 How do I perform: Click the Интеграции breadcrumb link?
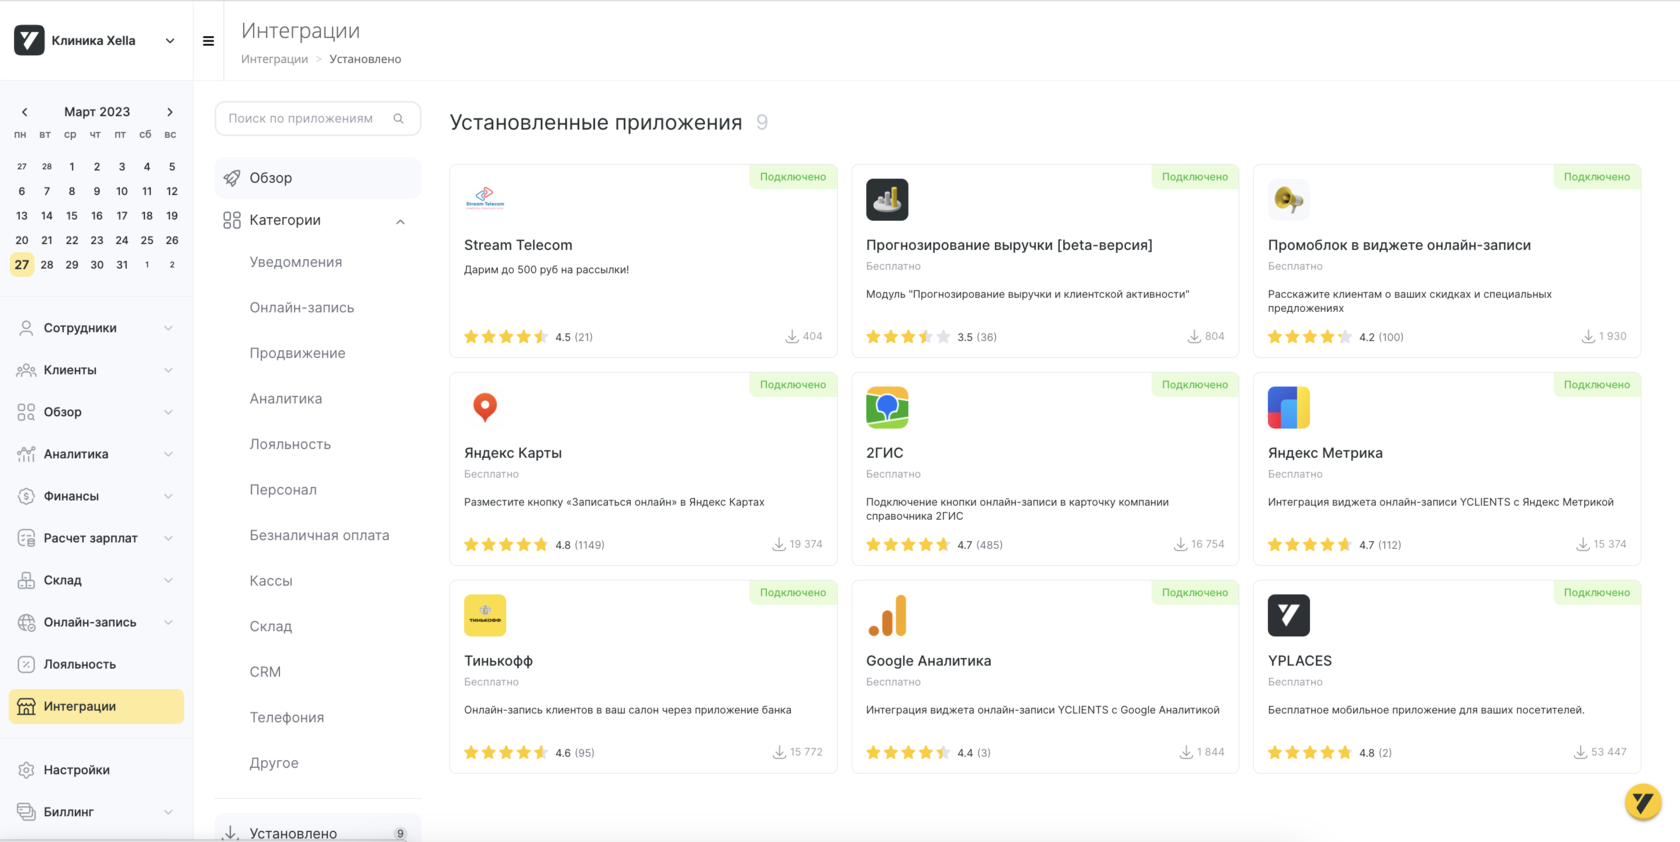pos(274,59)
